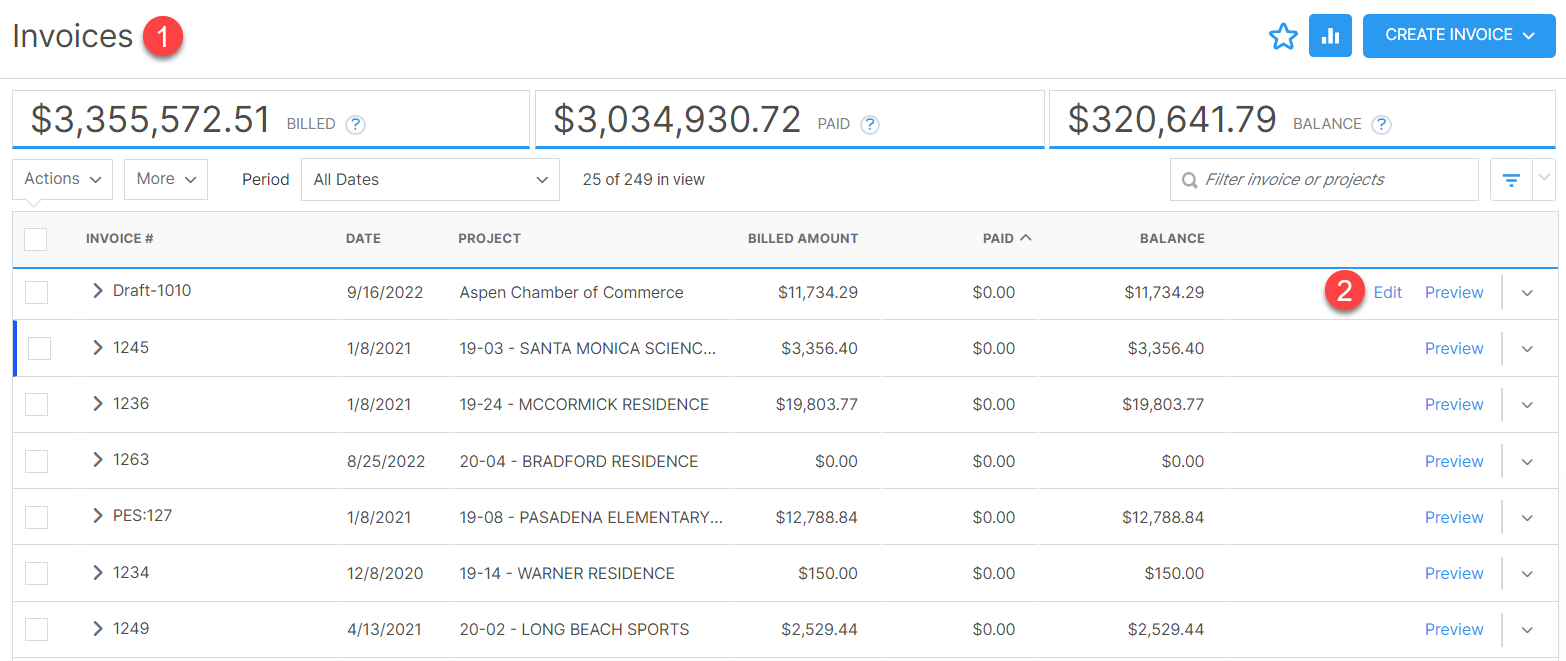
Task: Open row menu arrow for invoice 1245
Action: tap(1527, 349)
